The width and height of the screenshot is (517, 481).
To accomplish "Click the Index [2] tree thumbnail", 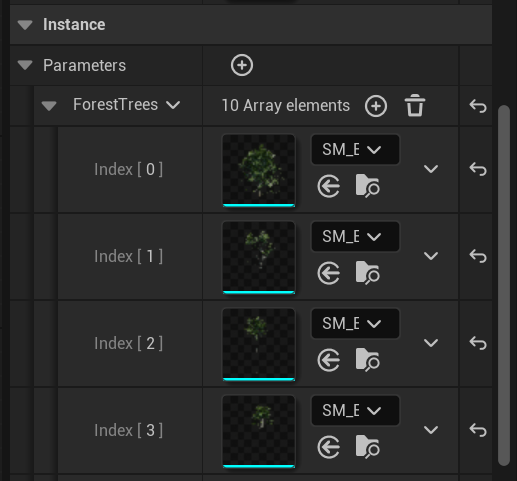I will (259, 344).
